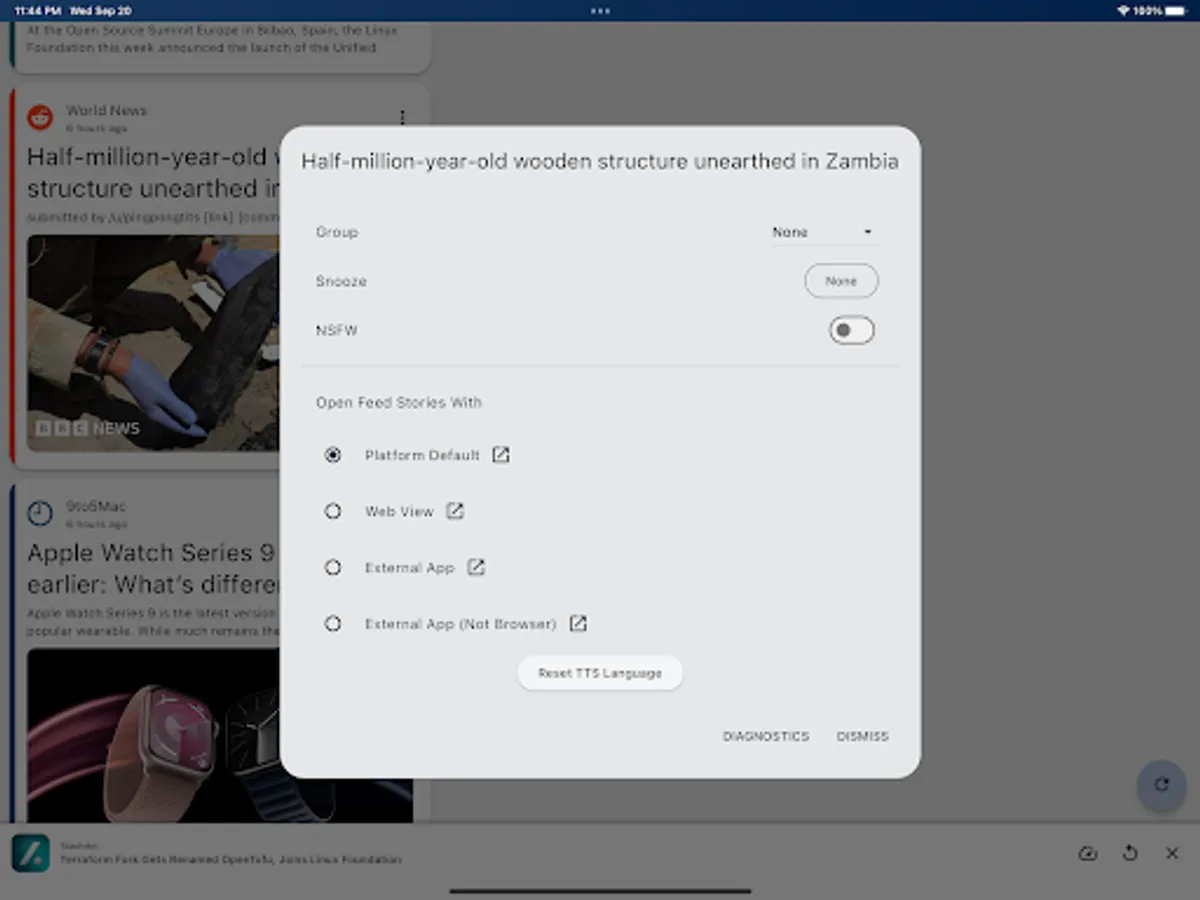Open DIAGNOSTICS from the dialog
1200x900 pixels.
tap(766, 736)
